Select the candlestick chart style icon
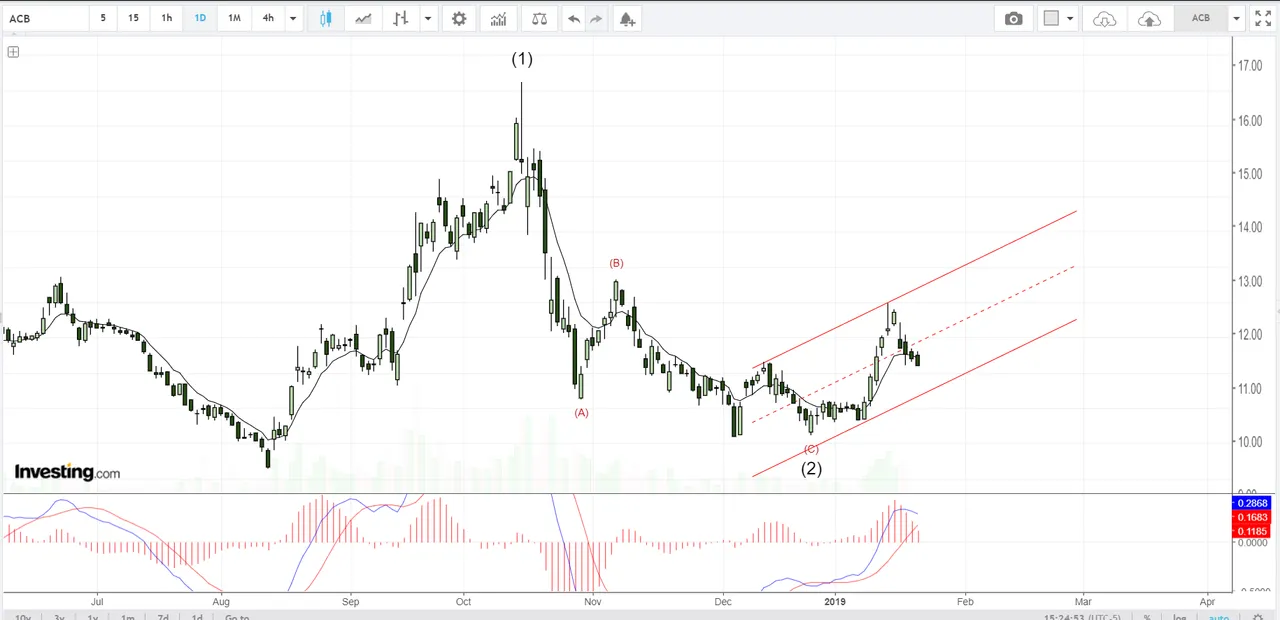Viewport: 1280px width, 620px height. (x=325, y=18)
